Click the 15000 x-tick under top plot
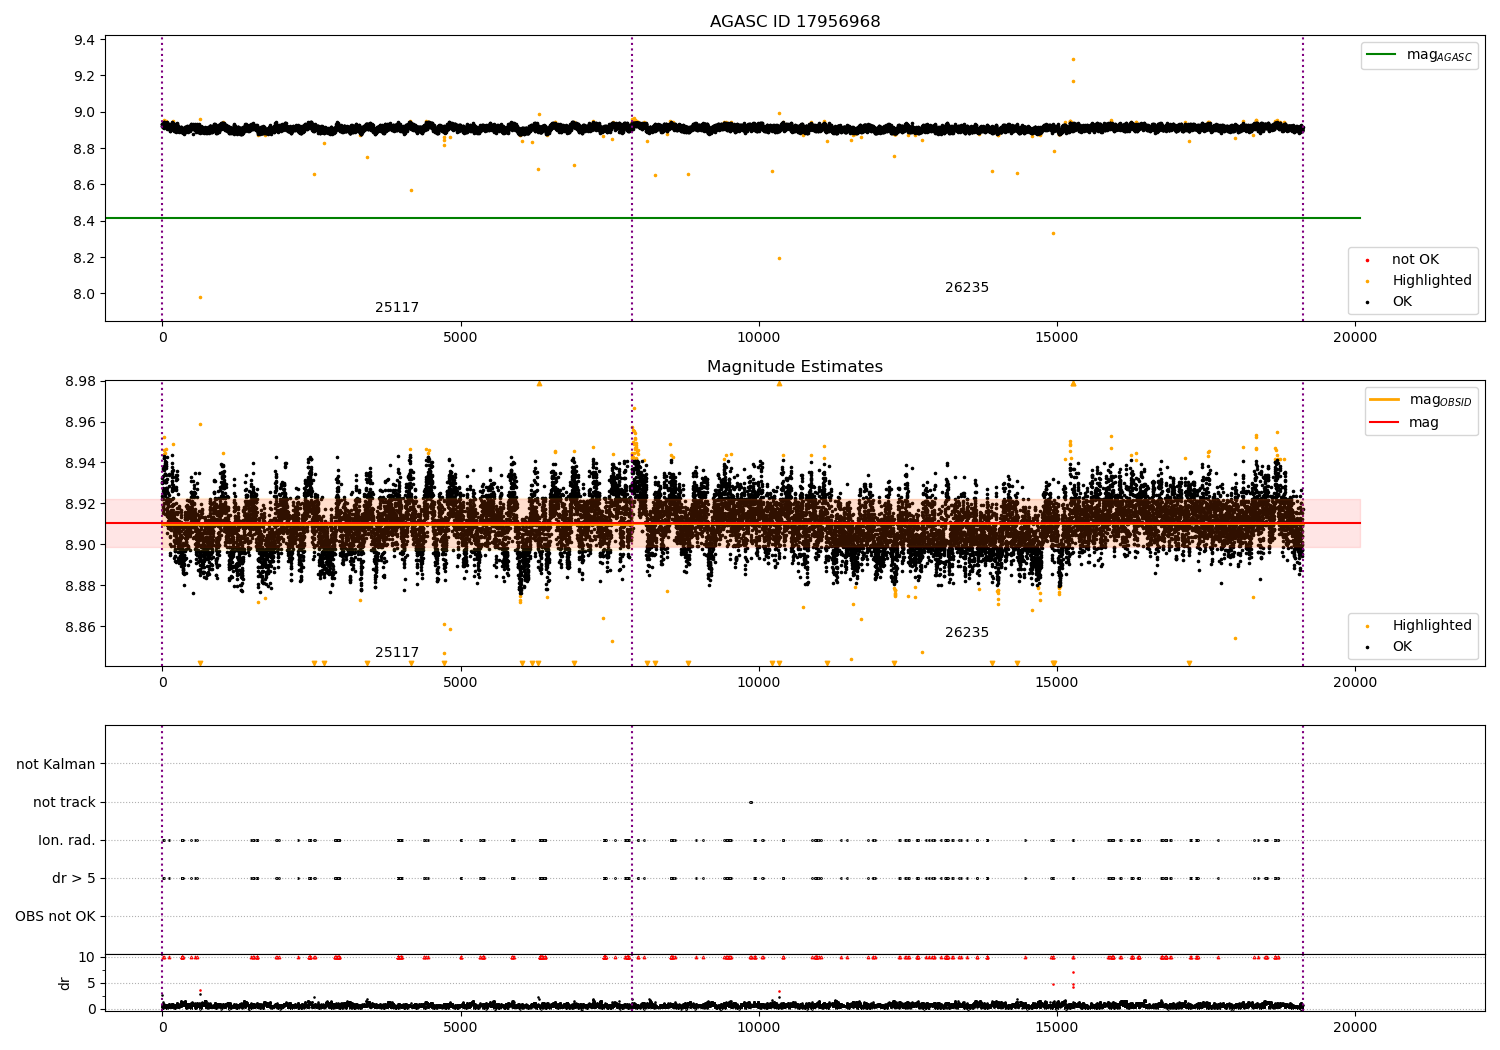1500x1050 pixels. [x=1056, y=338]
